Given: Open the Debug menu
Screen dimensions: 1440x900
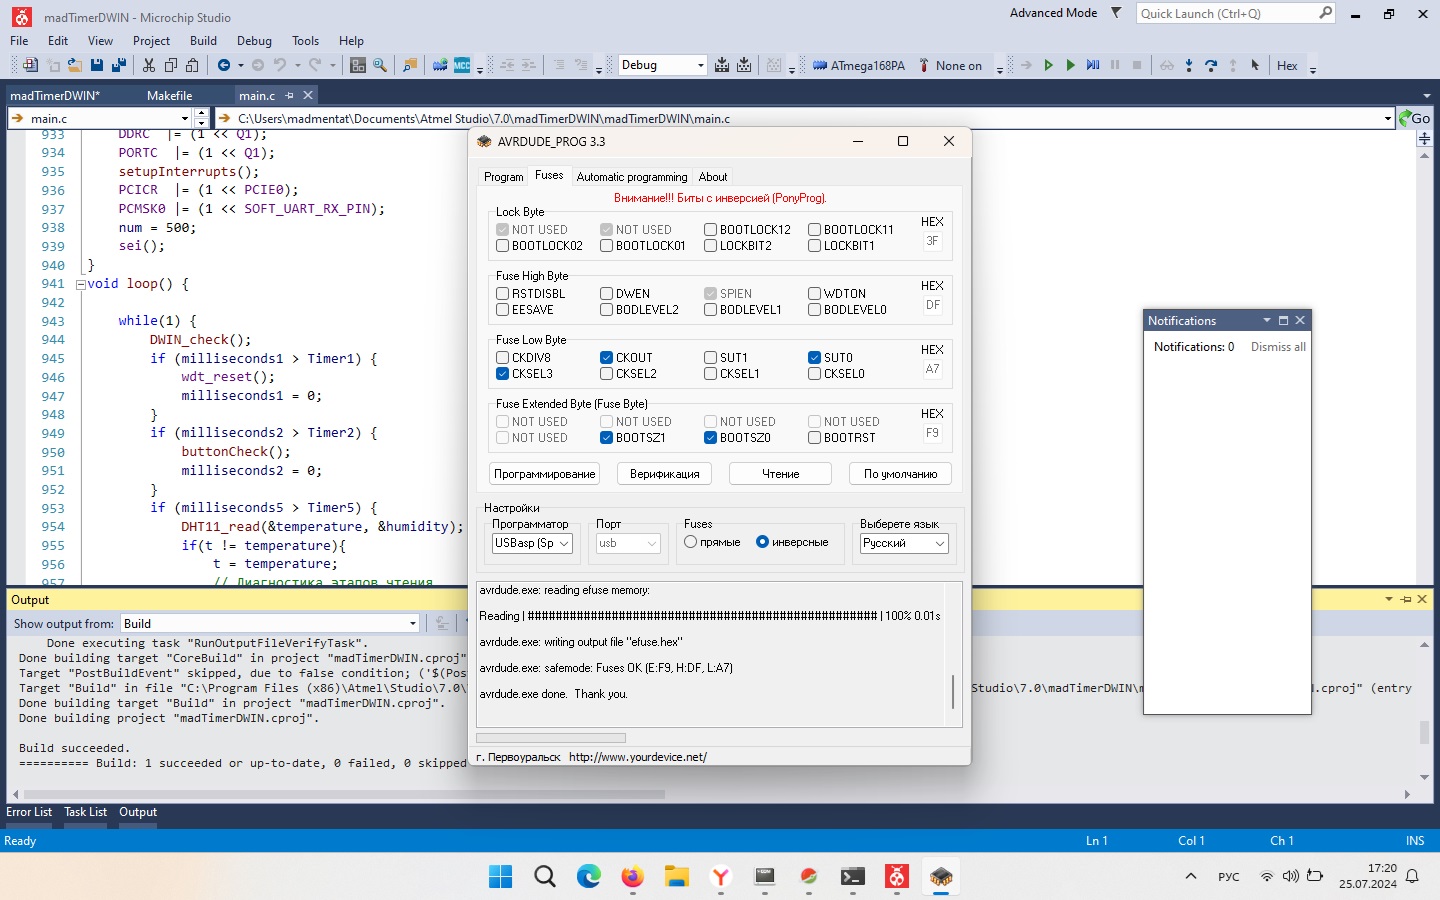Looking at the screenshot, I should pyautogui.click(x=254, y=41).
